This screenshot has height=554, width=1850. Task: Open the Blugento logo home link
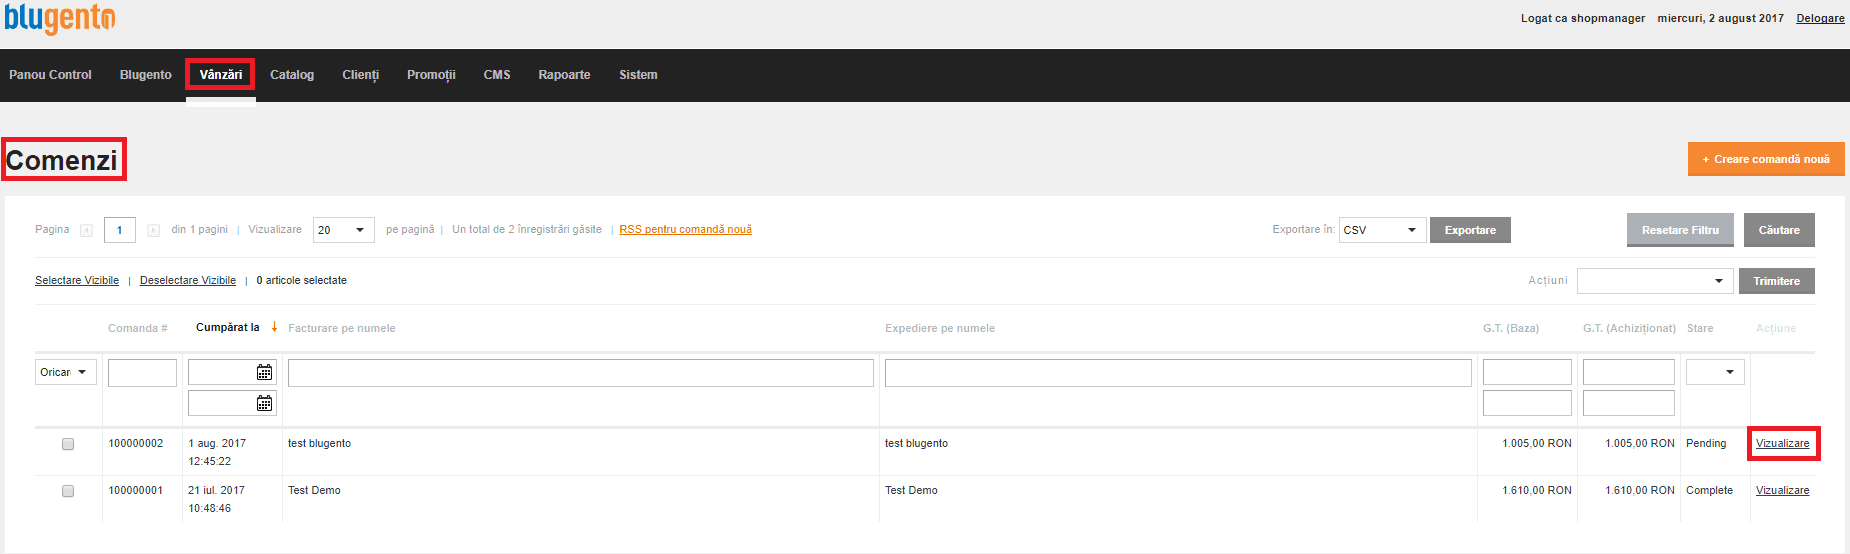(x=60, y=18)
